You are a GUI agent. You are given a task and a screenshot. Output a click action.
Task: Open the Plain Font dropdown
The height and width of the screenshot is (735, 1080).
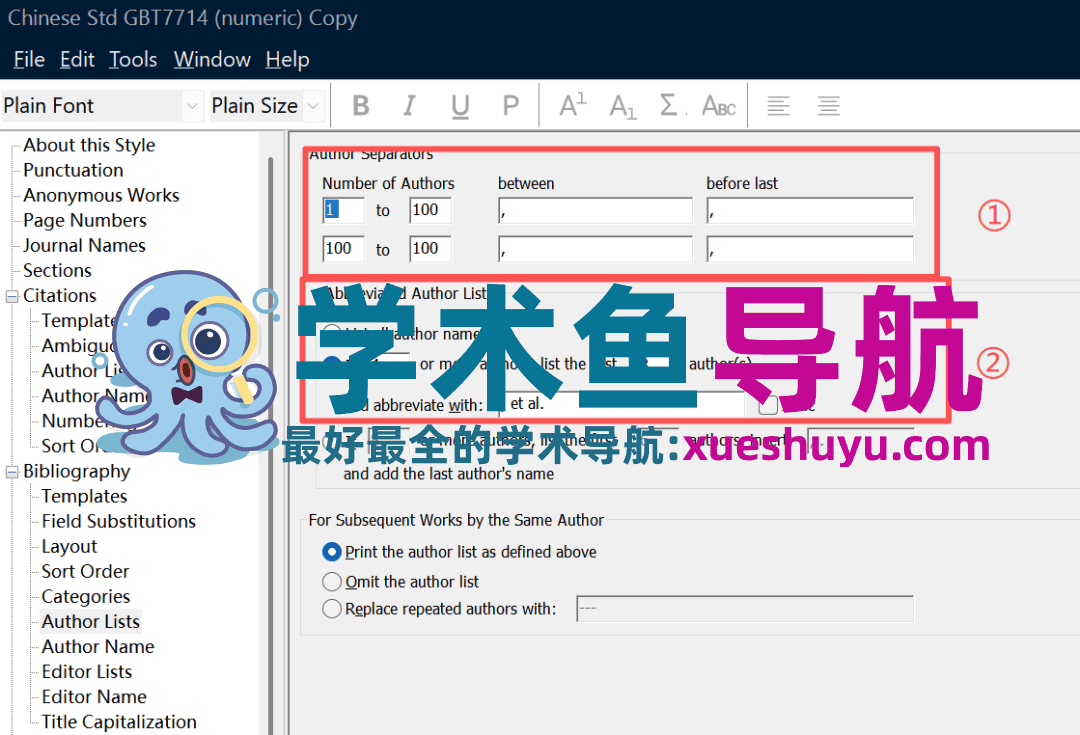pos(190,105)
